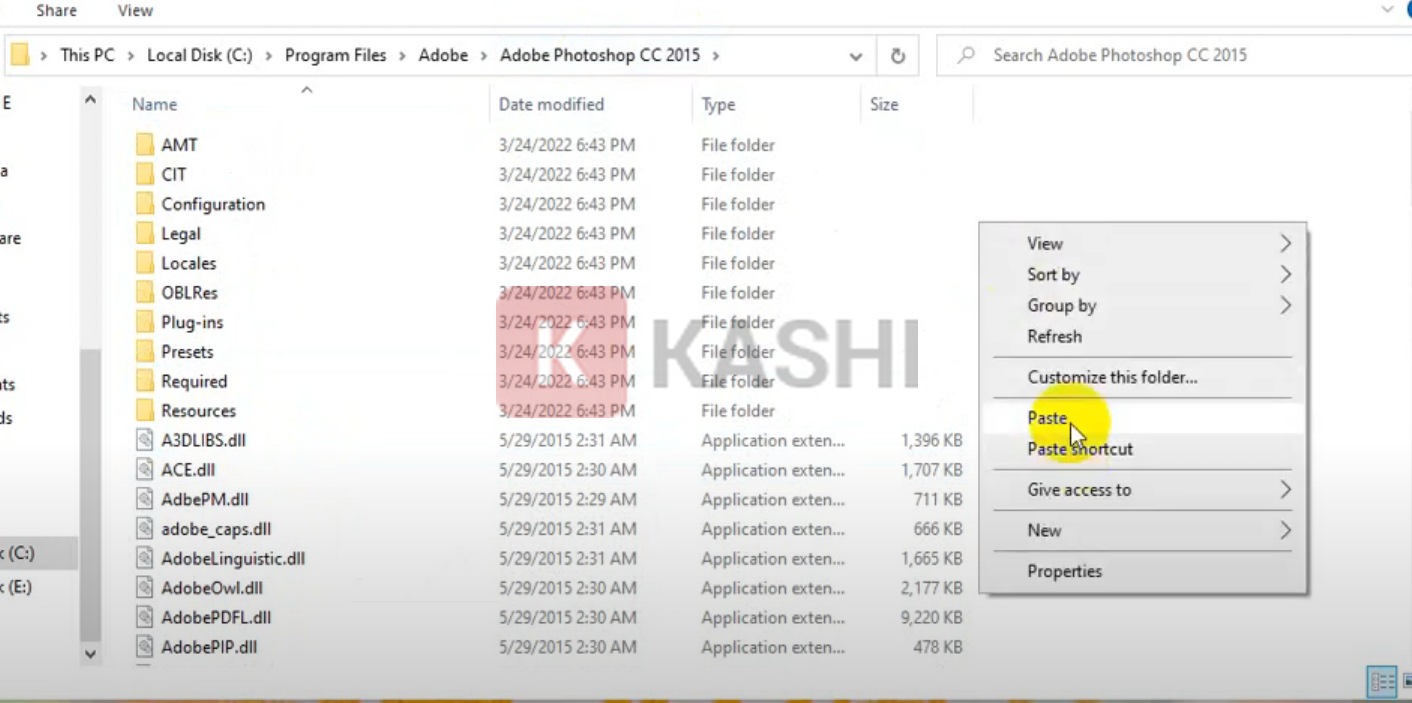Sort files by Date modified column header
This screenshot has height=703, width=1412.
coord(551,104)
